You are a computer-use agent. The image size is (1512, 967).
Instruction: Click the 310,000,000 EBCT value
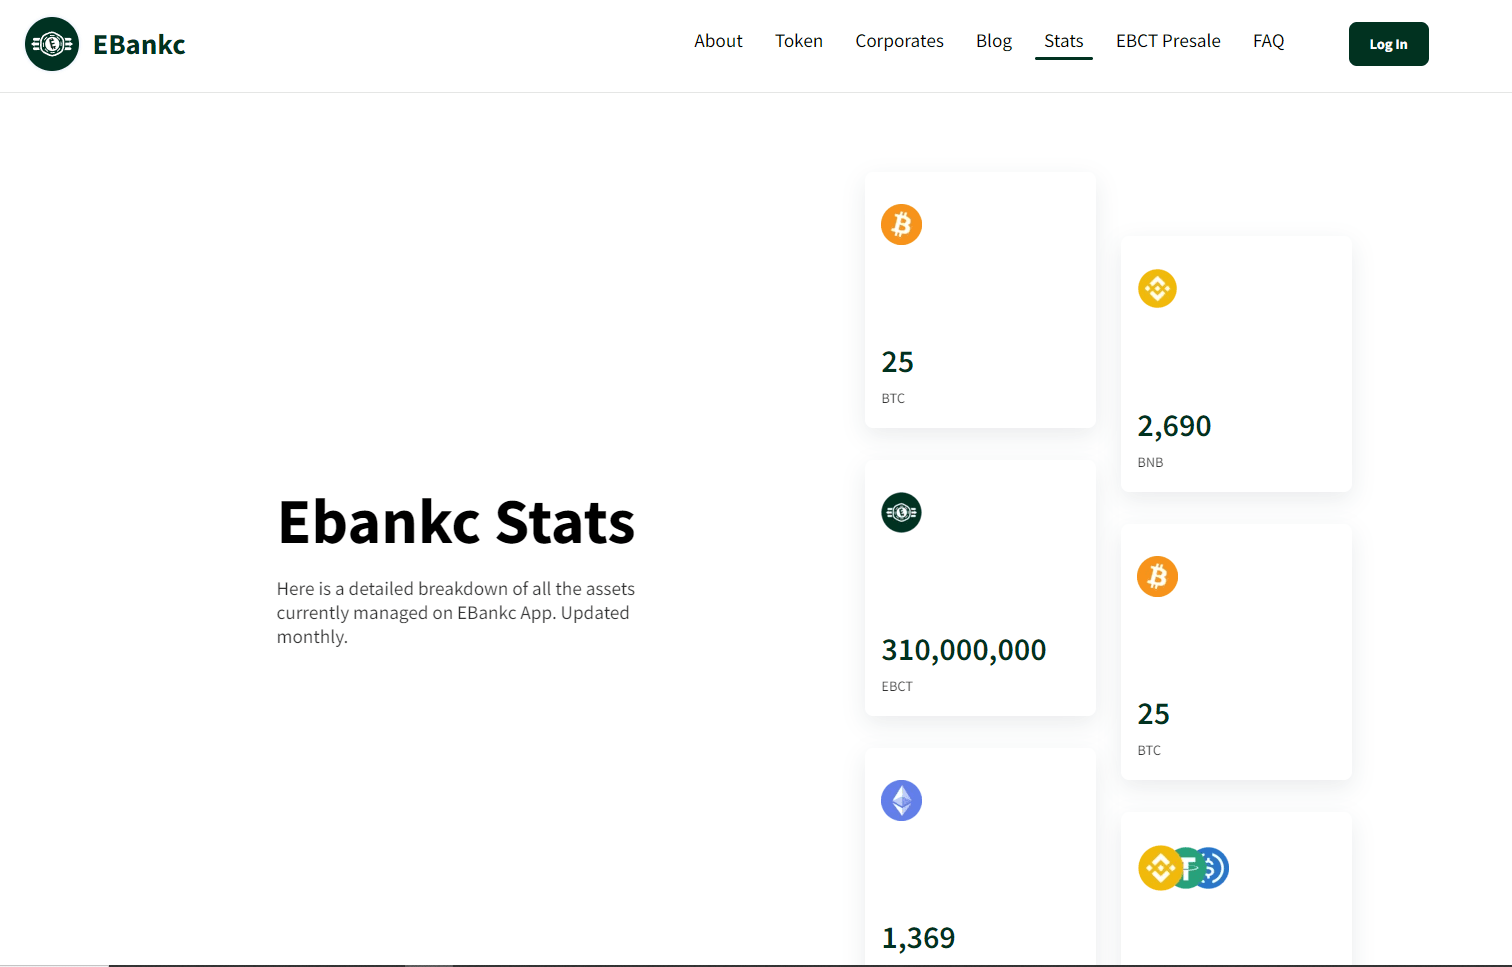click(x=964, y=650)
